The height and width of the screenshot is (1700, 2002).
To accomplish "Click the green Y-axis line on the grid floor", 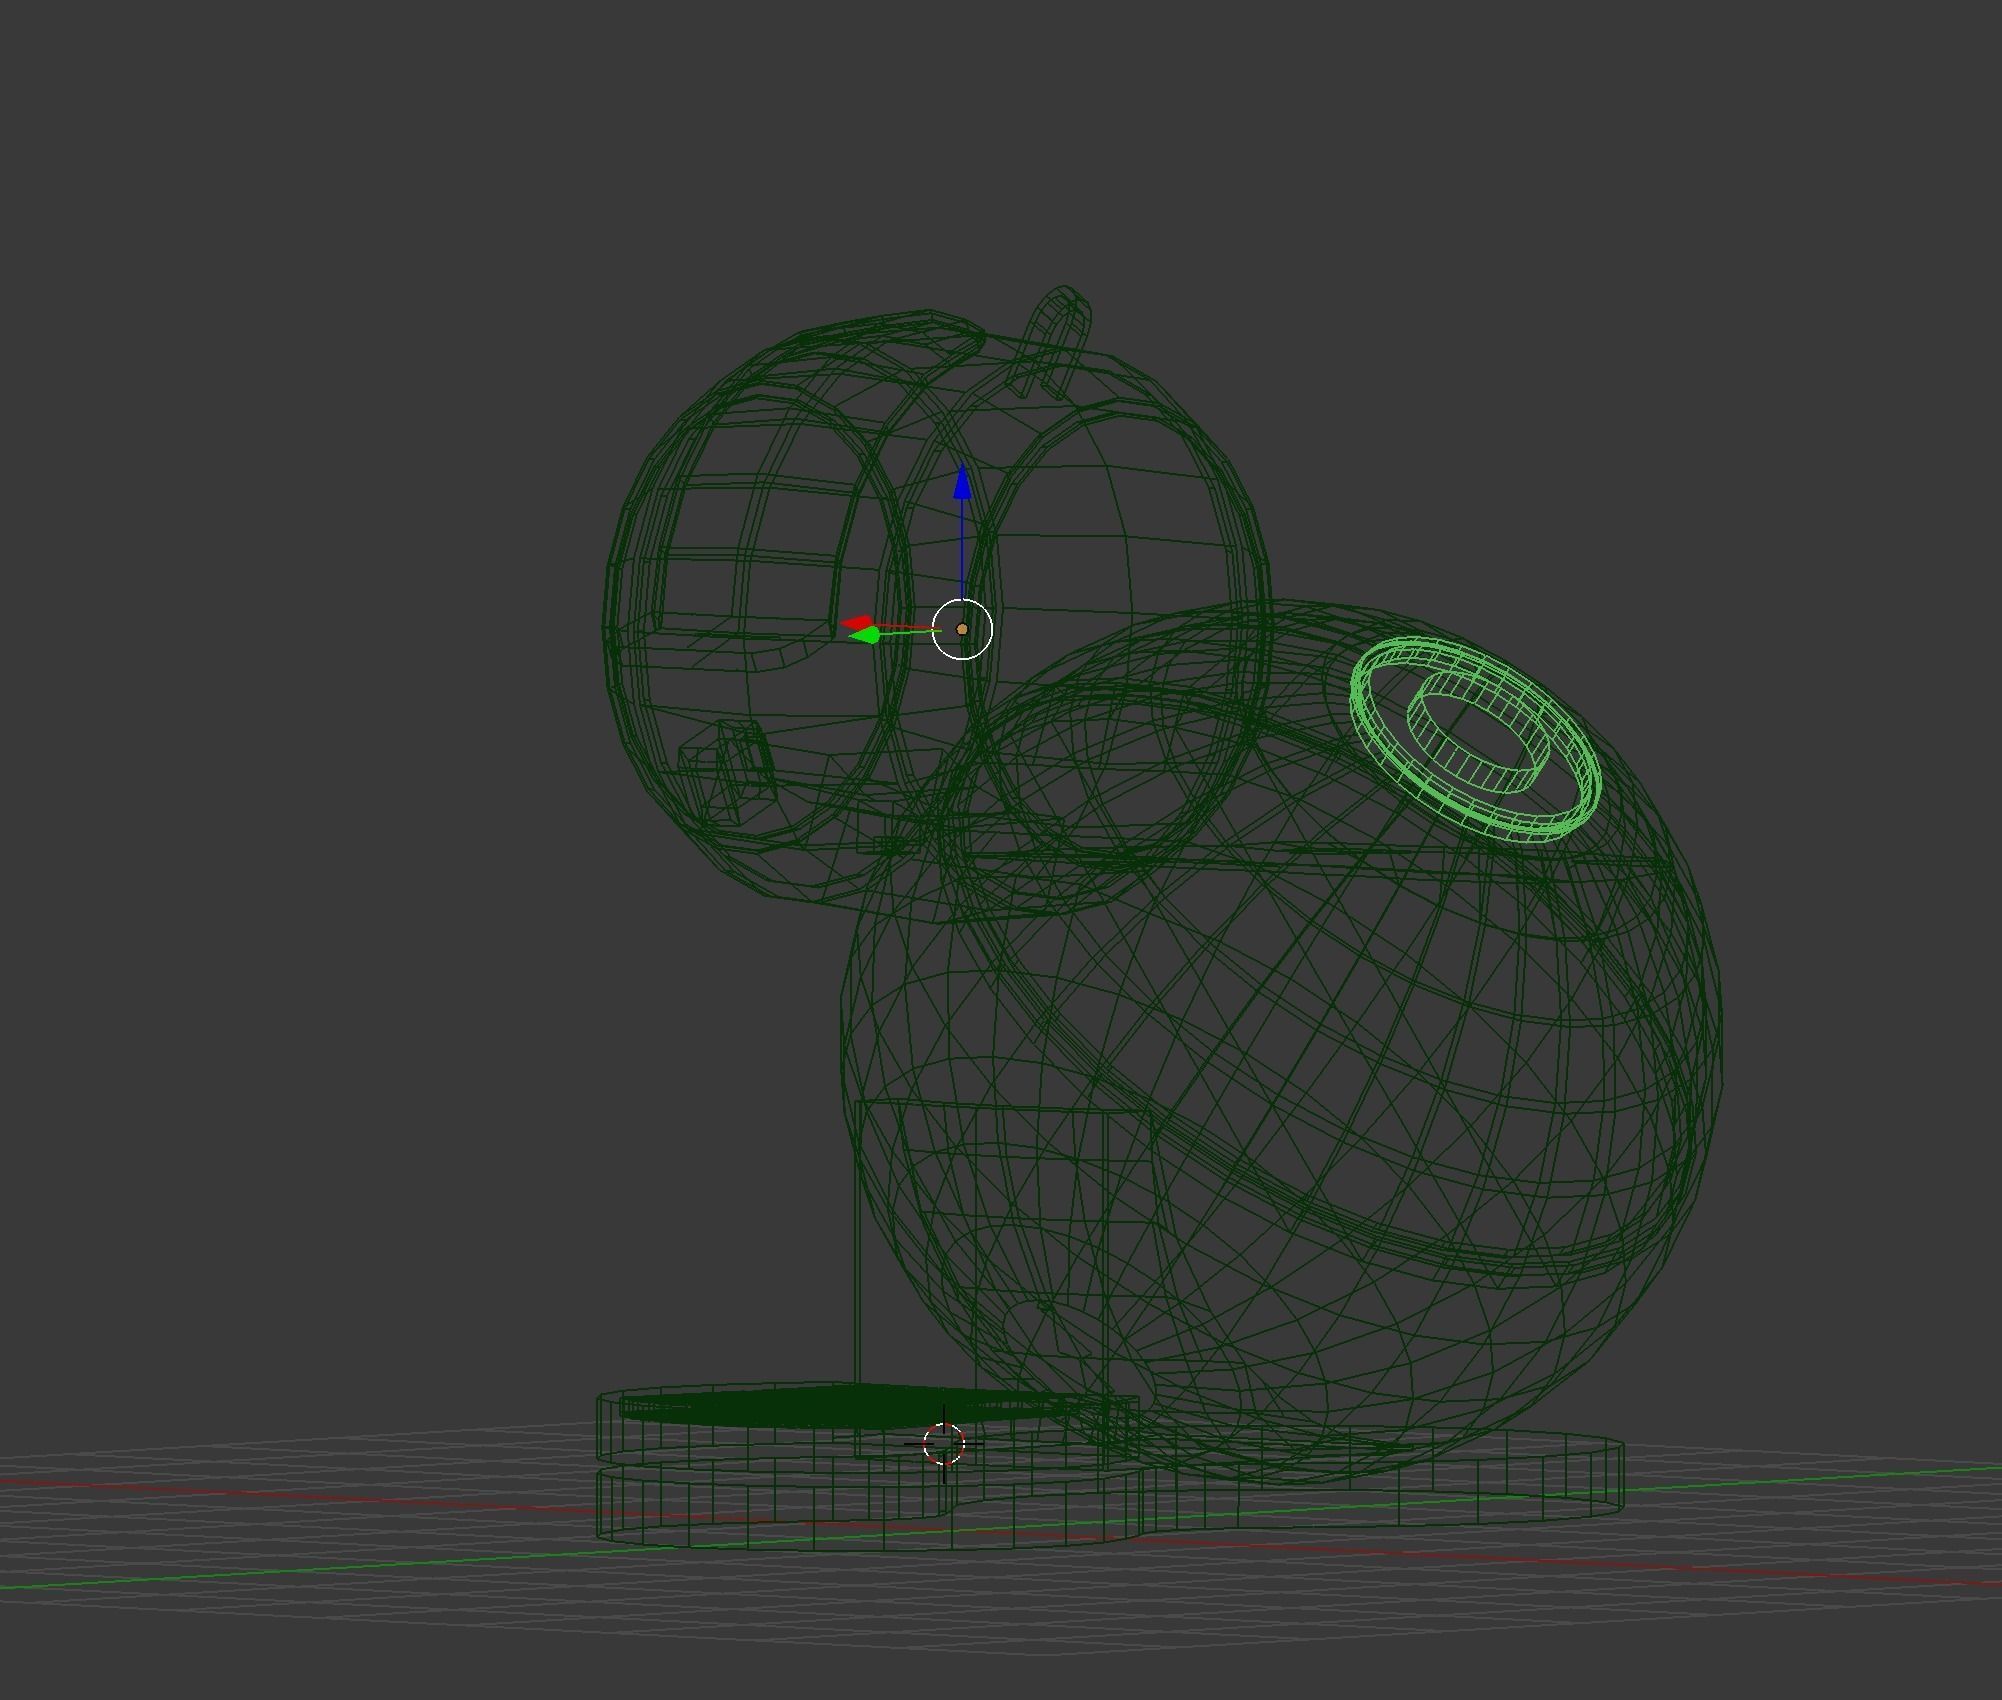I will pos(300,1571).
